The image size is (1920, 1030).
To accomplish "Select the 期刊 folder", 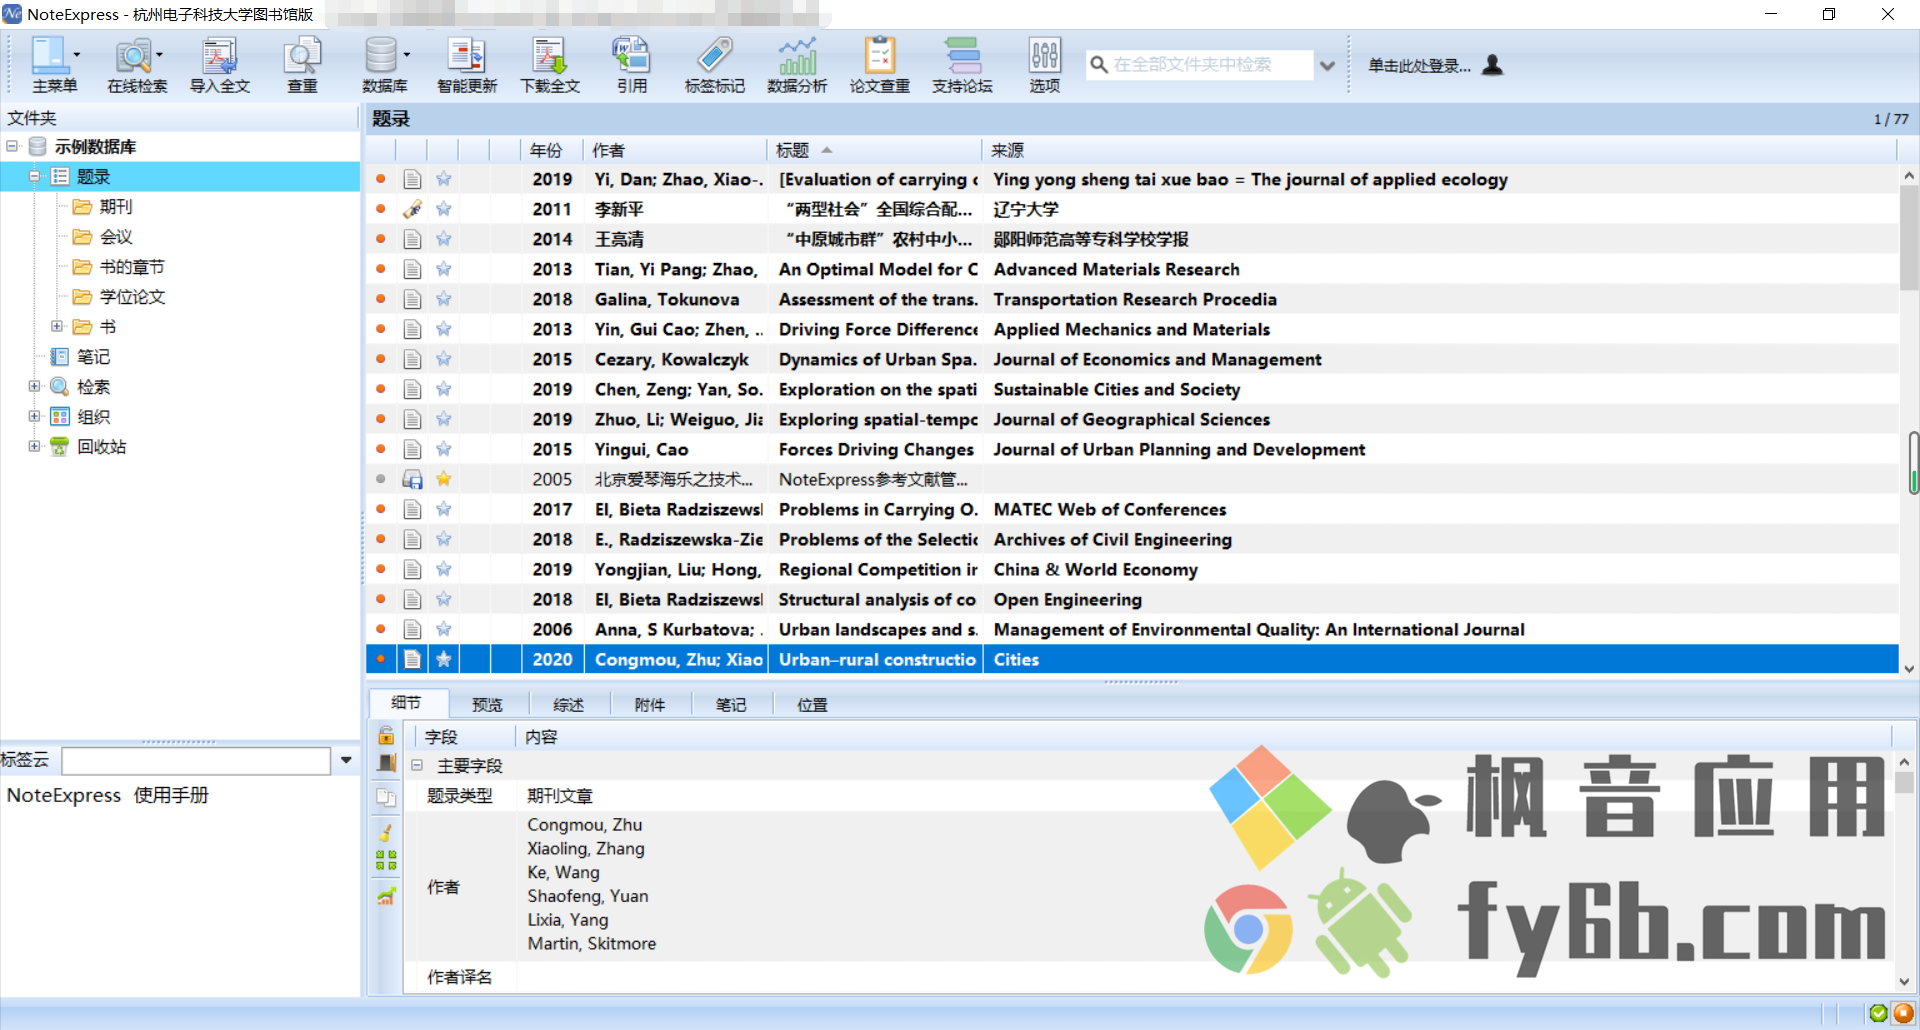I will pos(116,207).
